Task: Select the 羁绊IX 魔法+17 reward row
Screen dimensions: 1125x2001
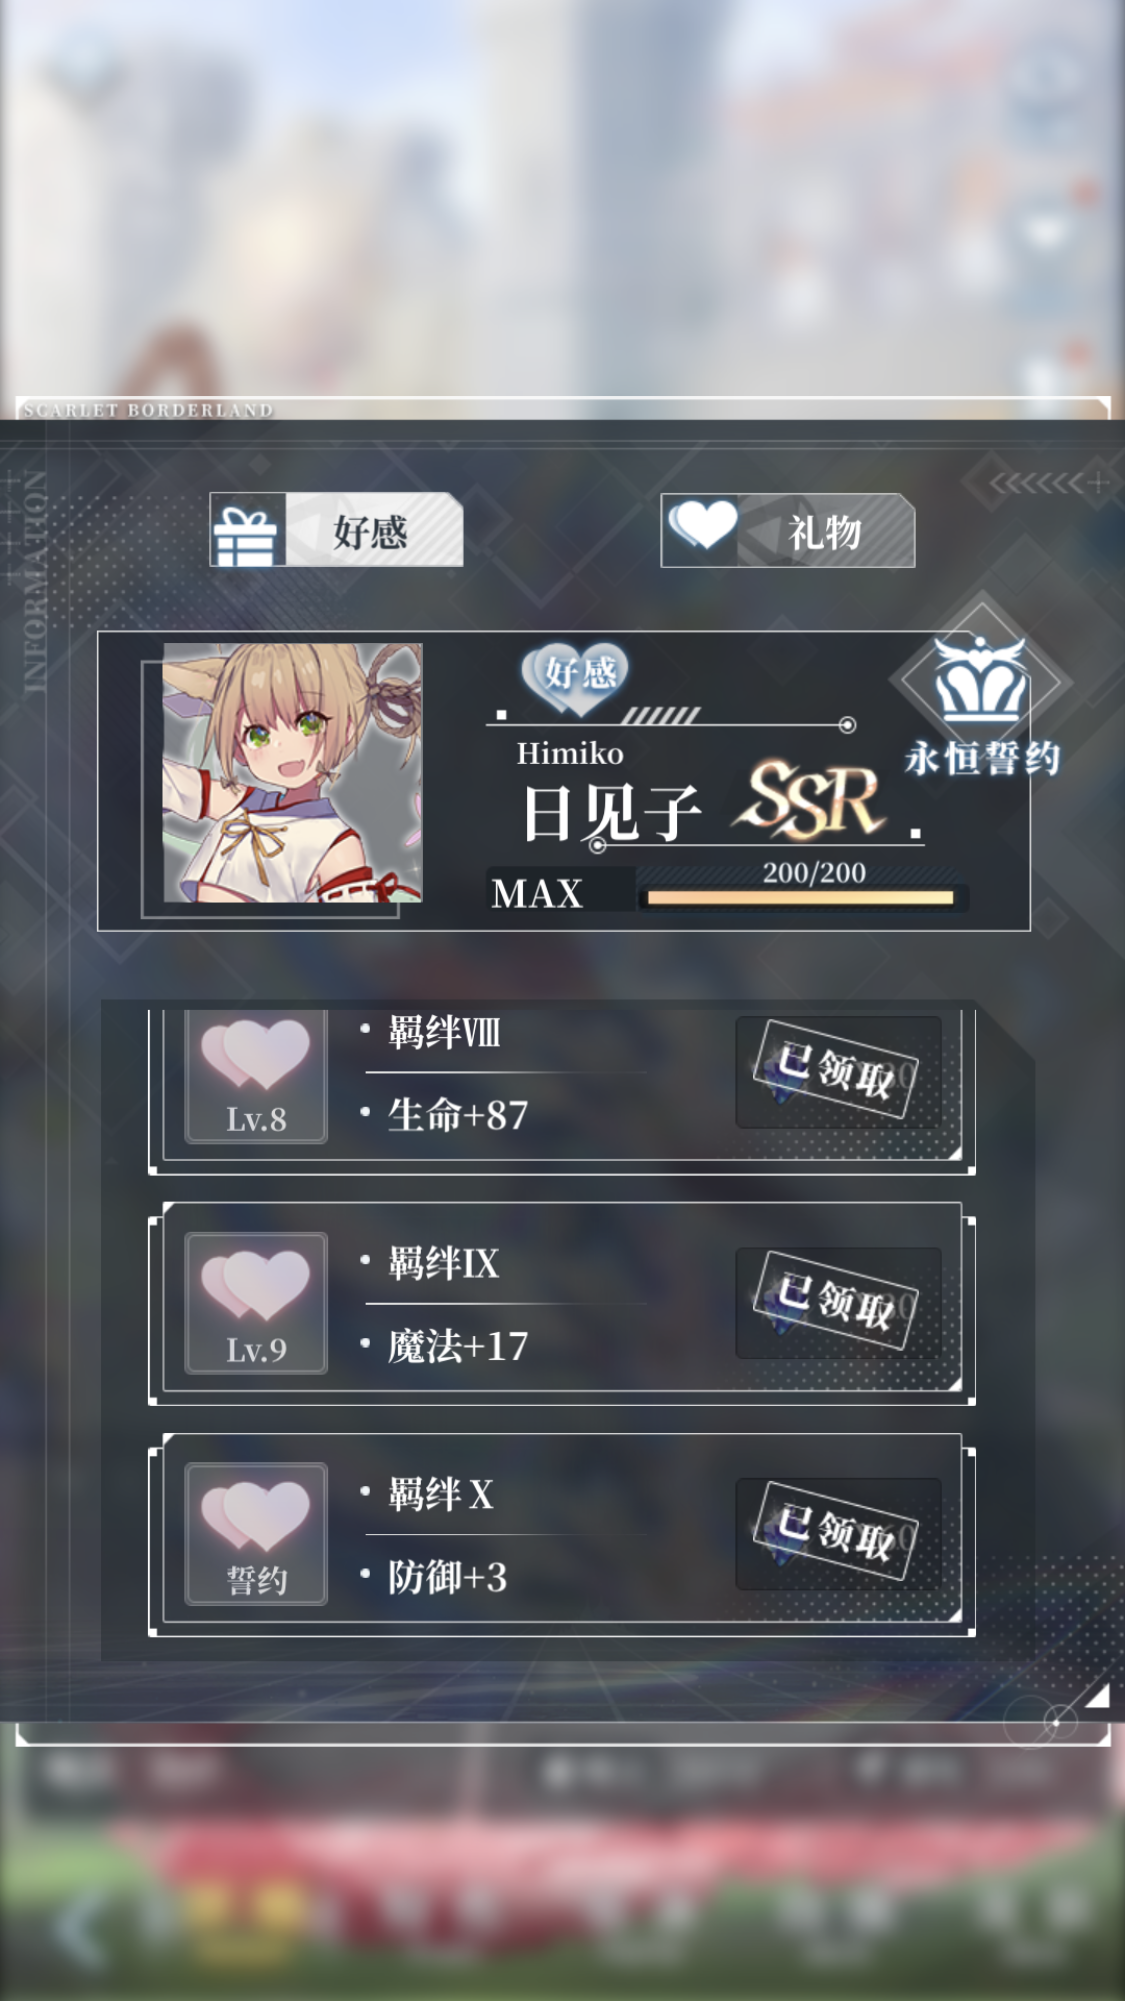Action: (562, 1304)
